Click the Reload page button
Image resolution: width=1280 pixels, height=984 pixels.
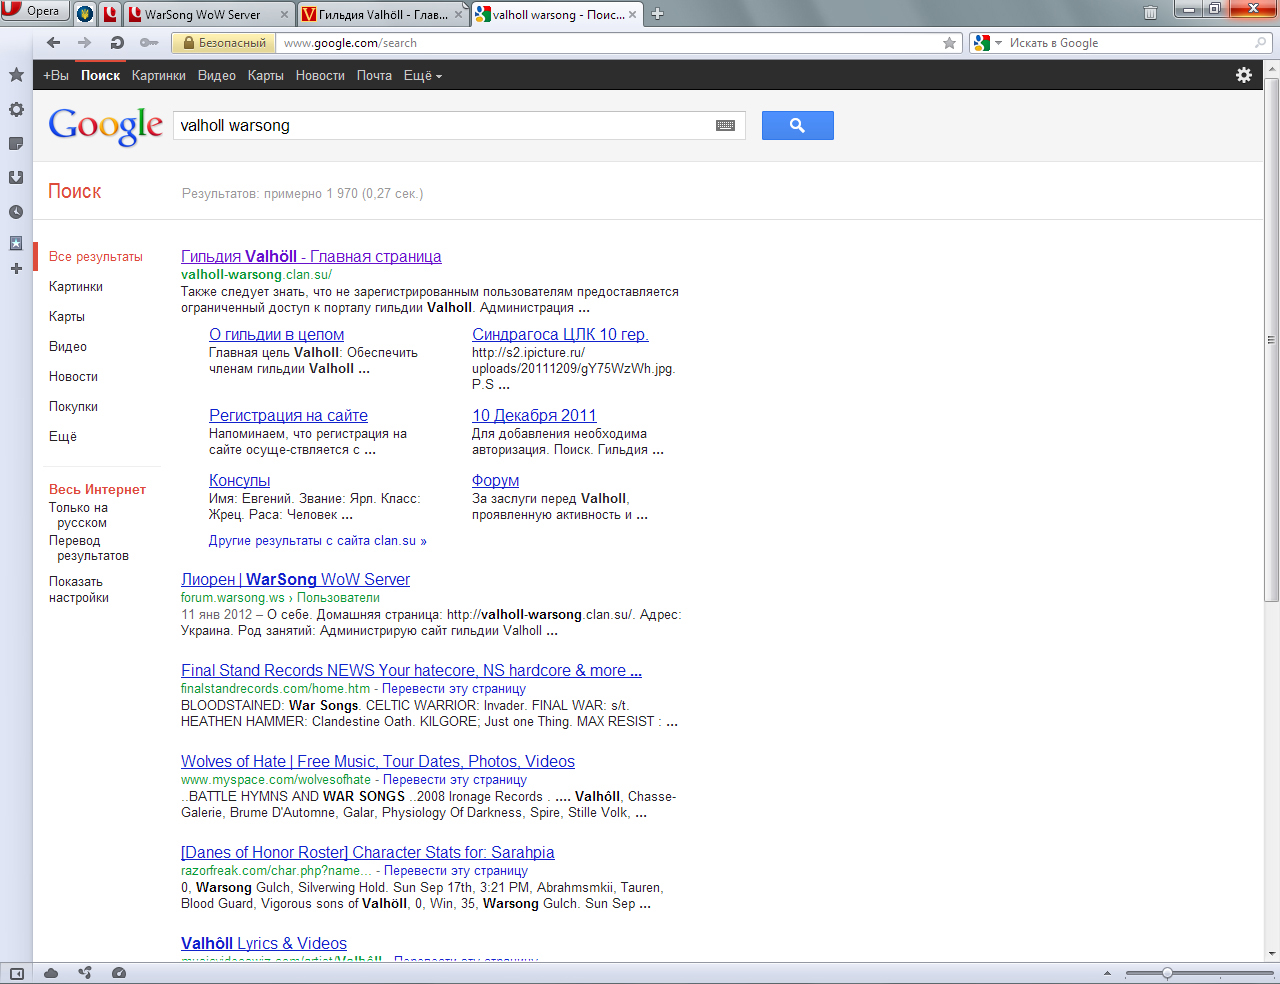117,43
